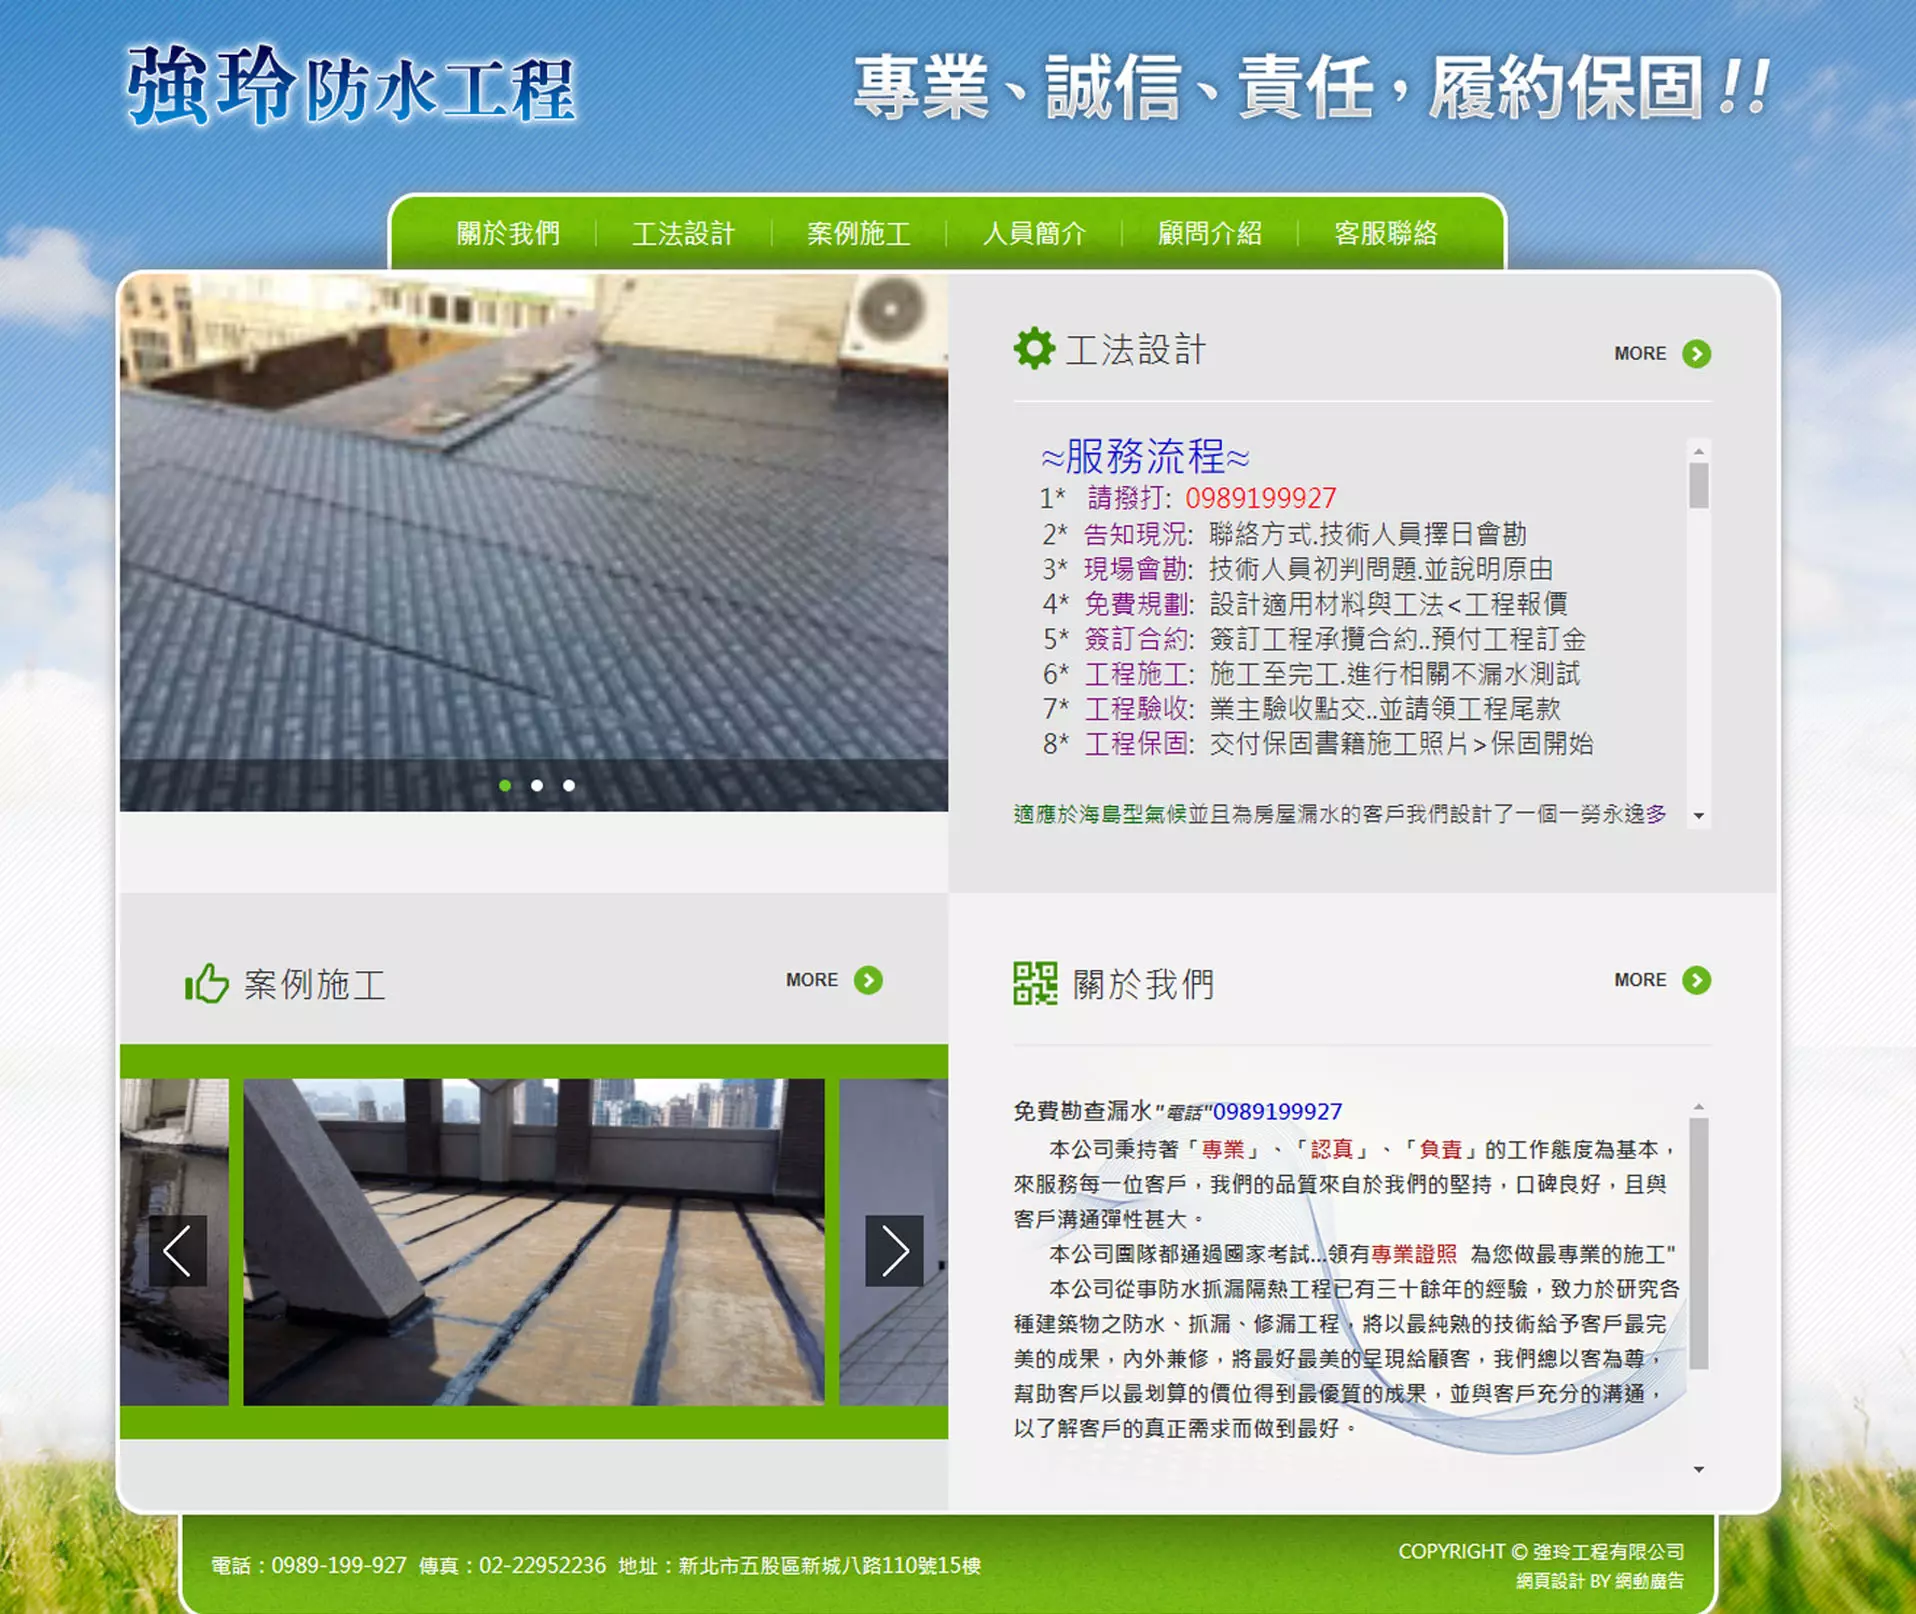Click the QR-style icon beside 關於我們 heading
This screenshot has height=1614, width=1916.
tap(1034, 983)
